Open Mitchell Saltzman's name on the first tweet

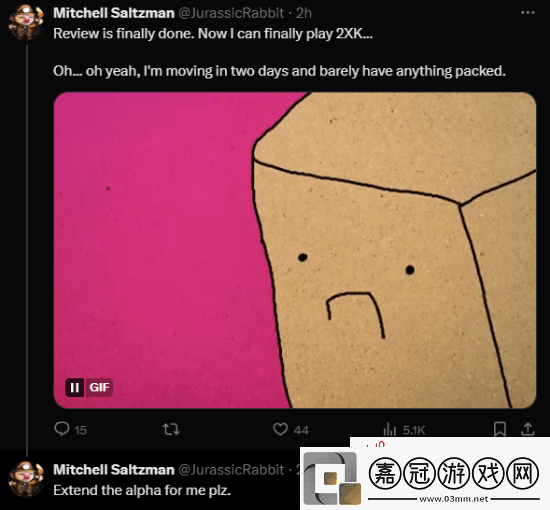pyautogui.click(x=114, y=13)
